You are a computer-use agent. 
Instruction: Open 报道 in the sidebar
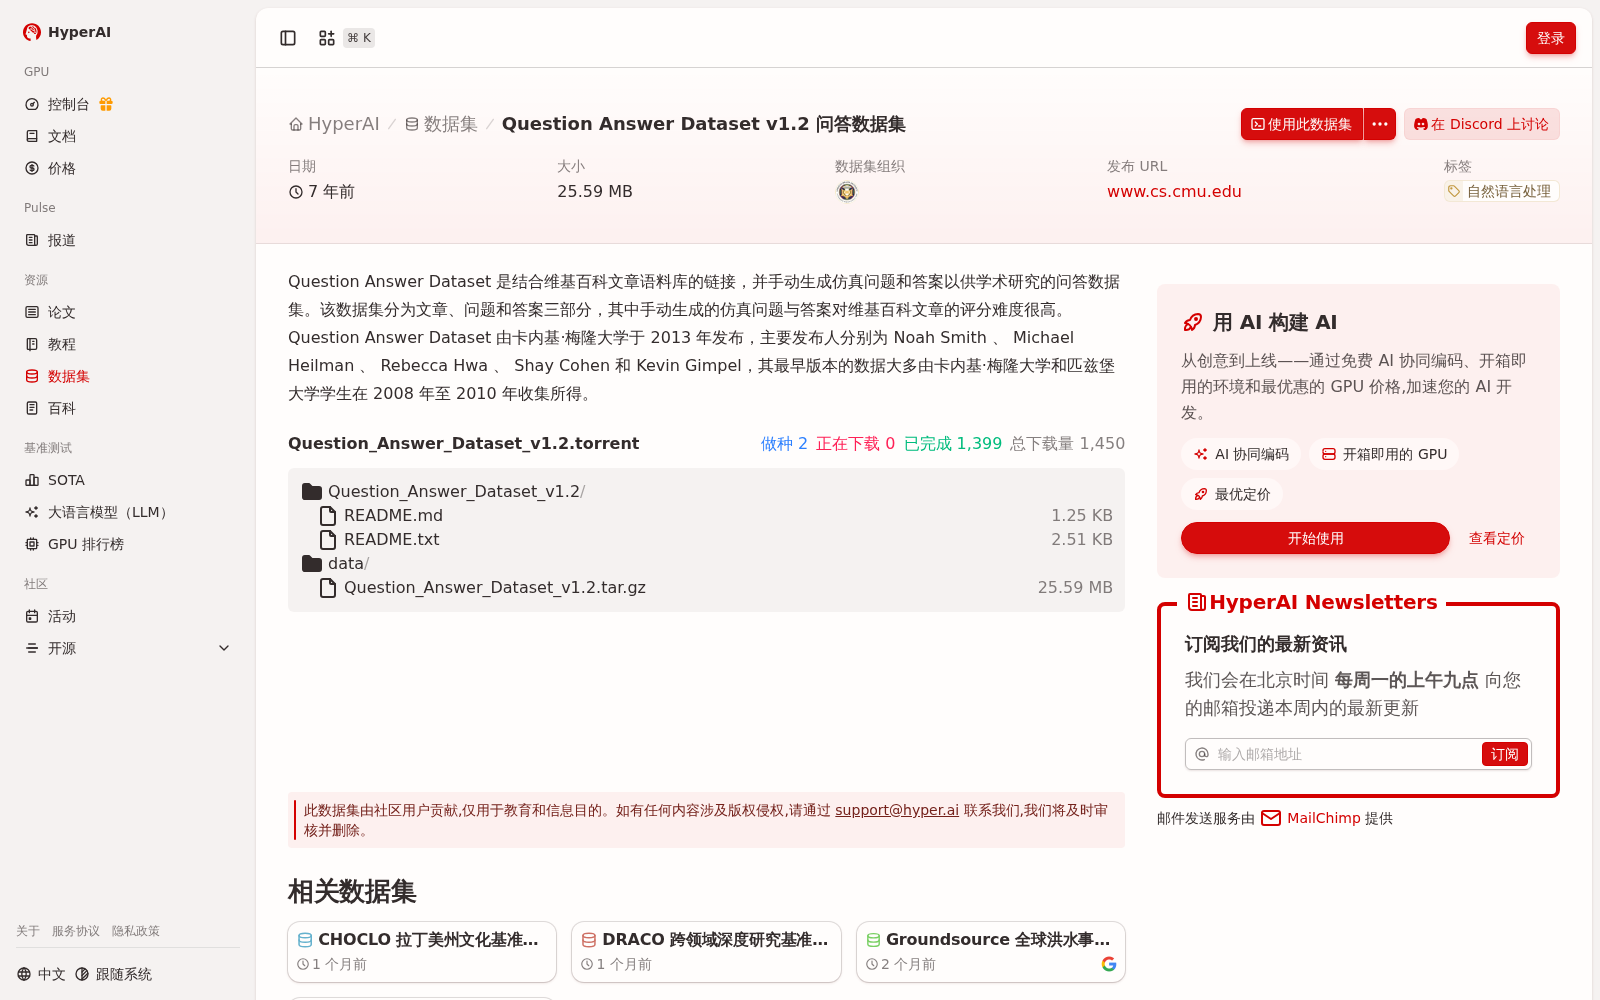128,240
